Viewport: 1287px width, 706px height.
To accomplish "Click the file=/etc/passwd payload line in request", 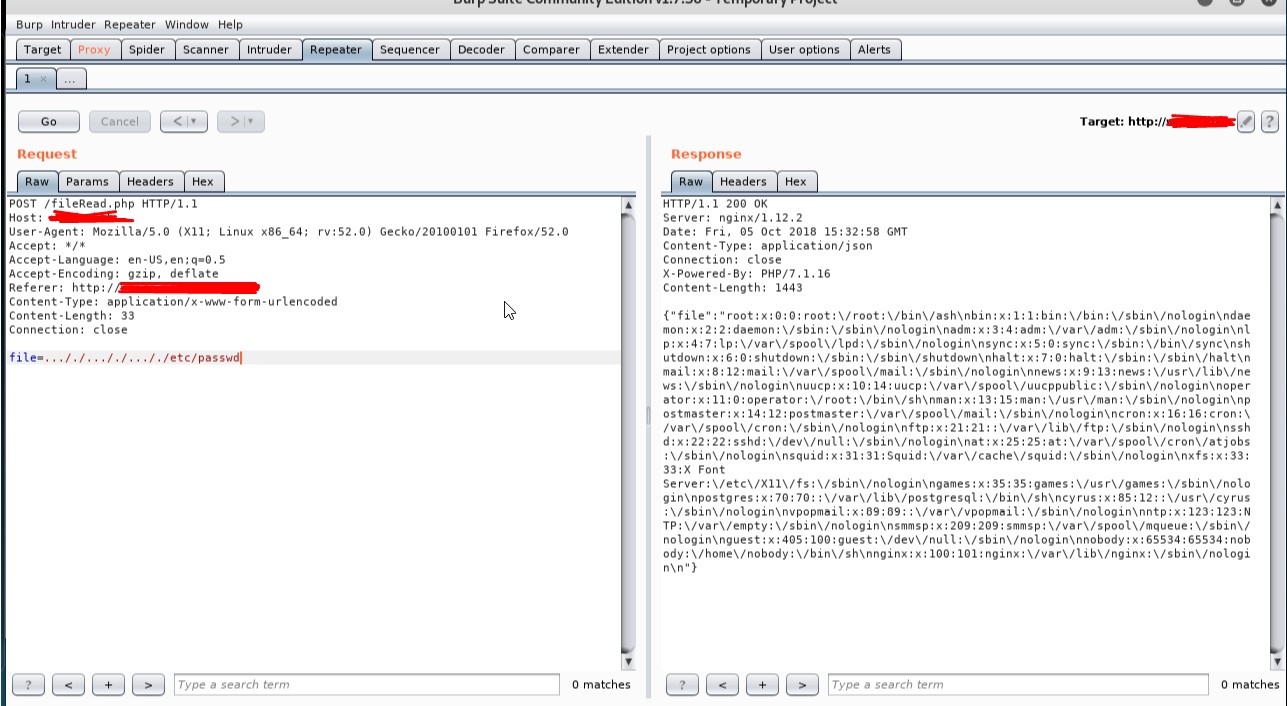I will point(126,358).
